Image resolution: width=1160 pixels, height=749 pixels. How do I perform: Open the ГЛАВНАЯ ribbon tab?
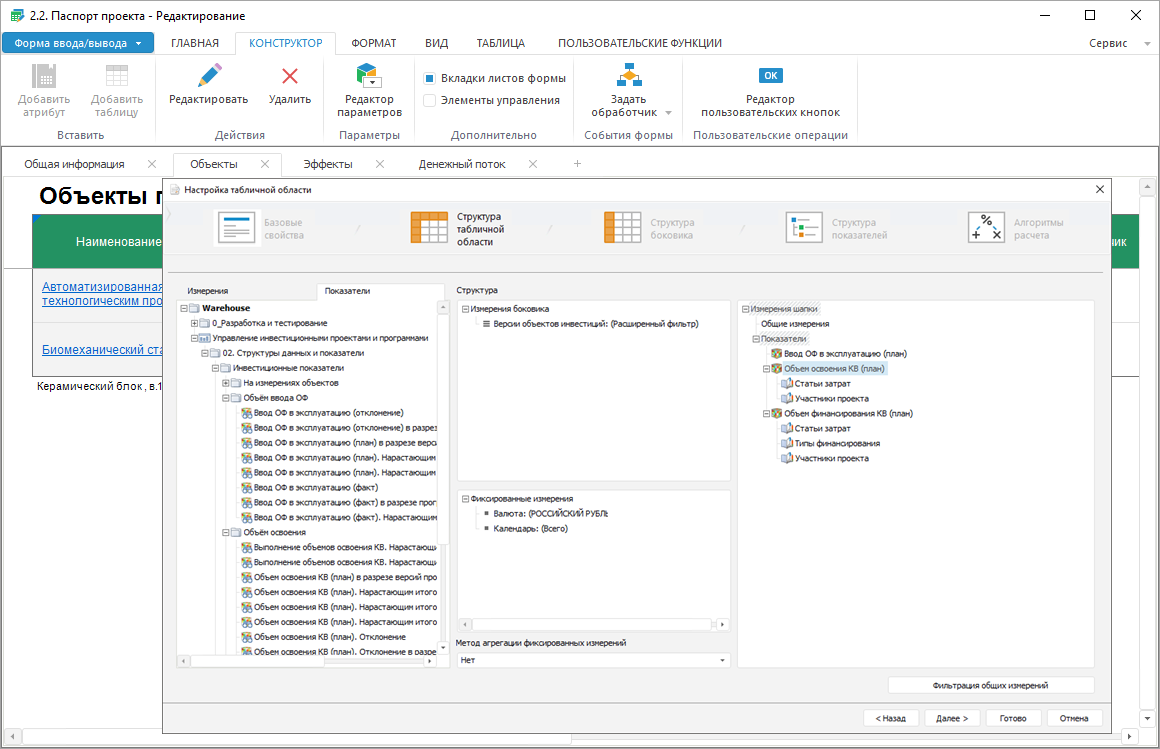point(195,43)
